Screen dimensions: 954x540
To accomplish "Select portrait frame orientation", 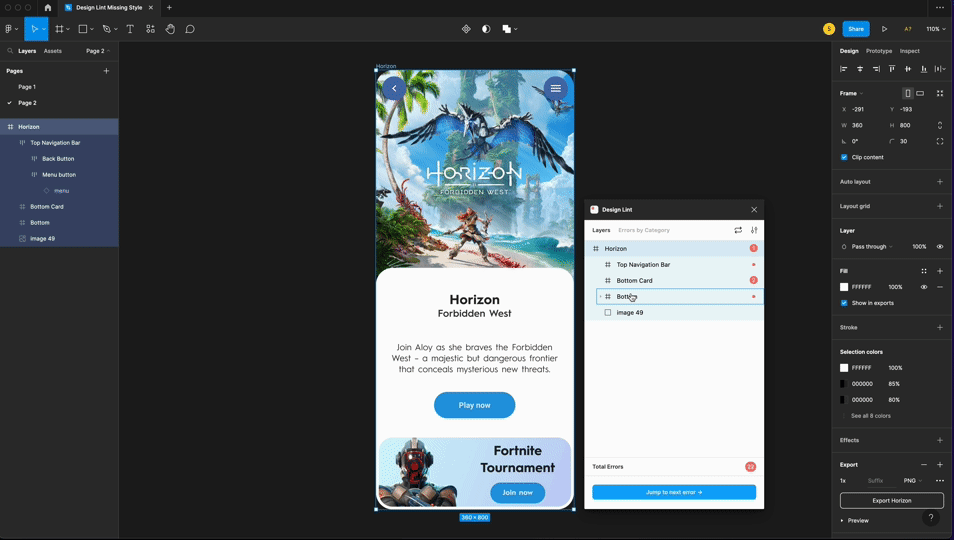I will pyautogui.click(x=908, y=93).
